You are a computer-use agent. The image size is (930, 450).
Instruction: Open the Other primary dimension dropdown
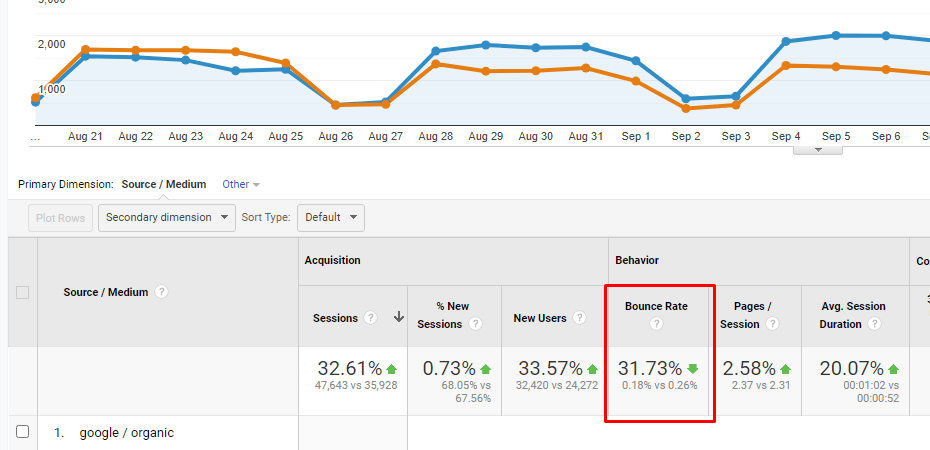pyautogui.click(x=240, y=184)
